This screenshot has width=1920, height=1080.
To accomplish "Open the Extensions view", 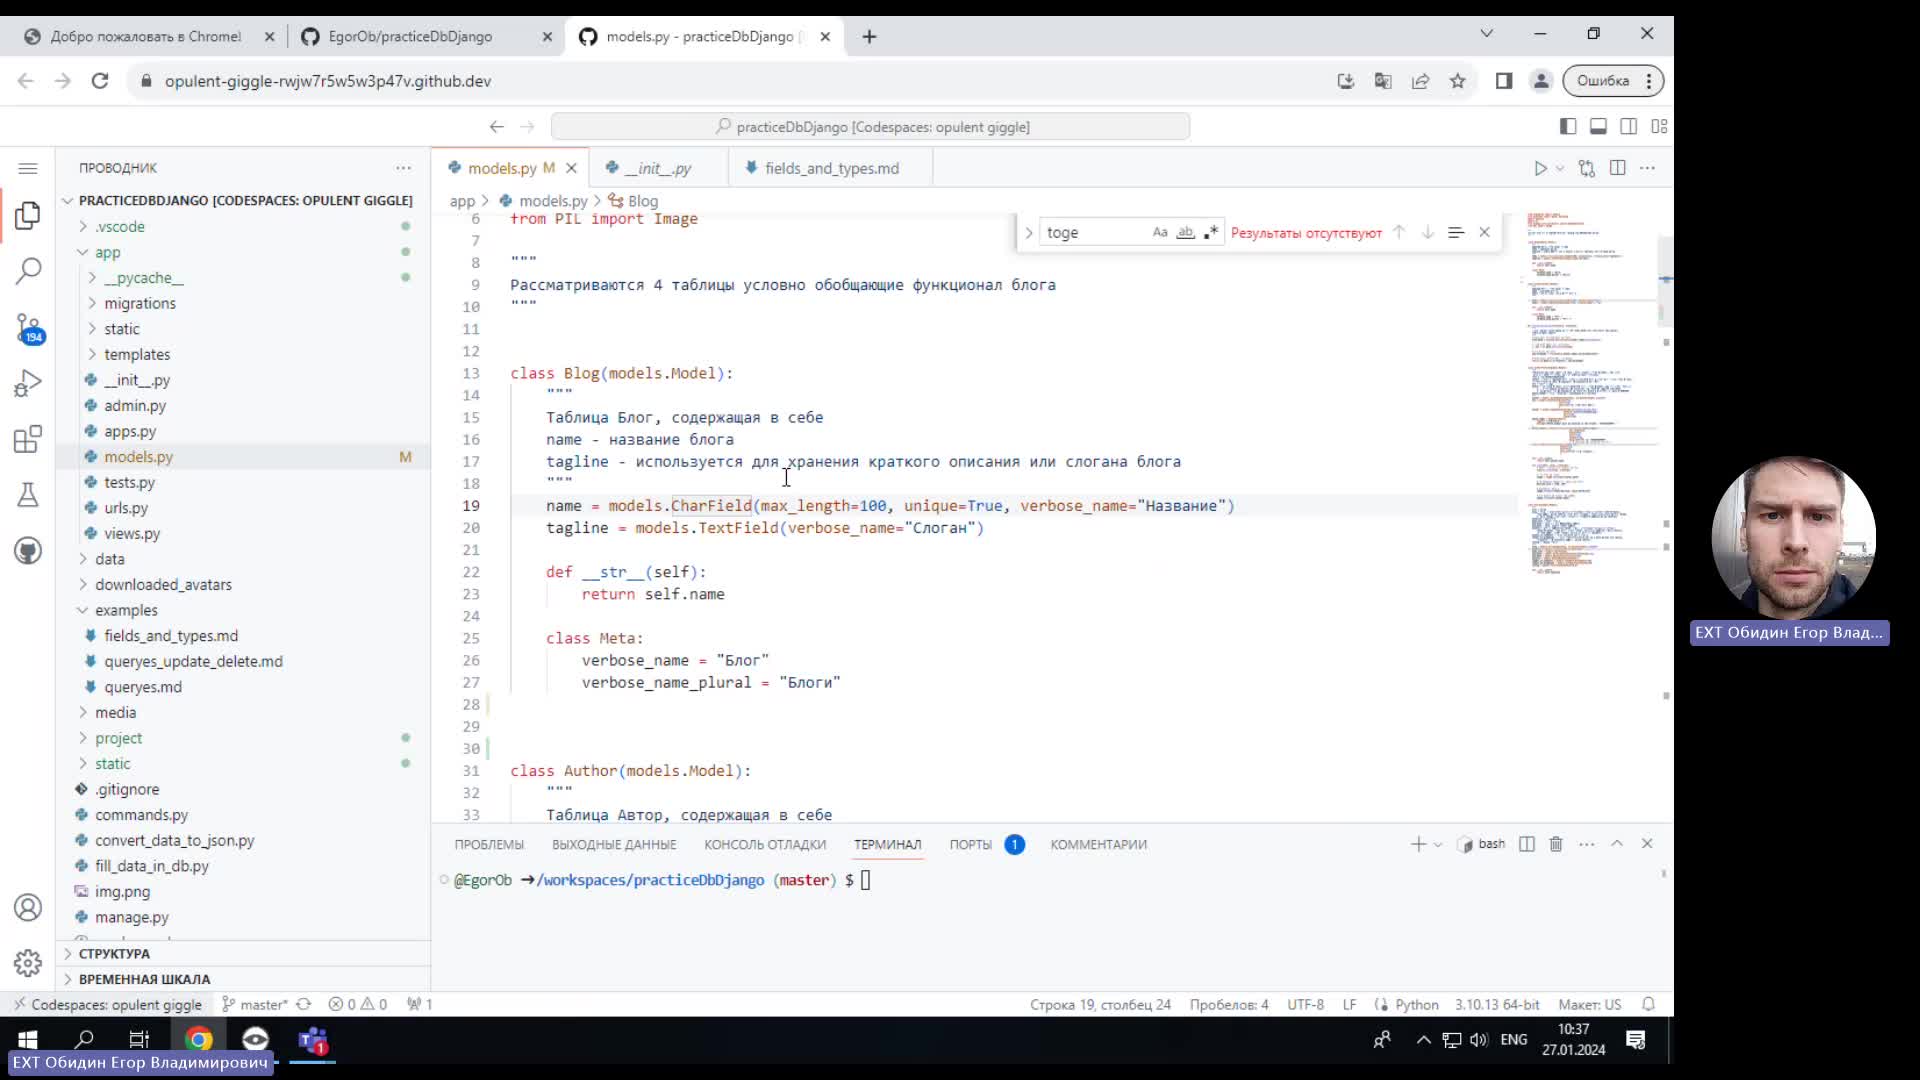I will (28, 439).
